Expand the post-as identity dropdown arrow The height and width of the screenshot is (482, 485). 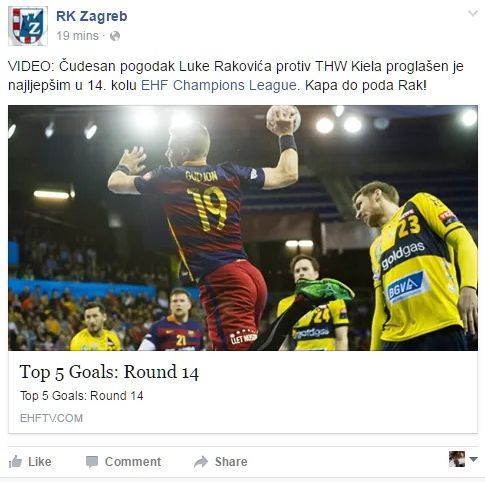473,459
